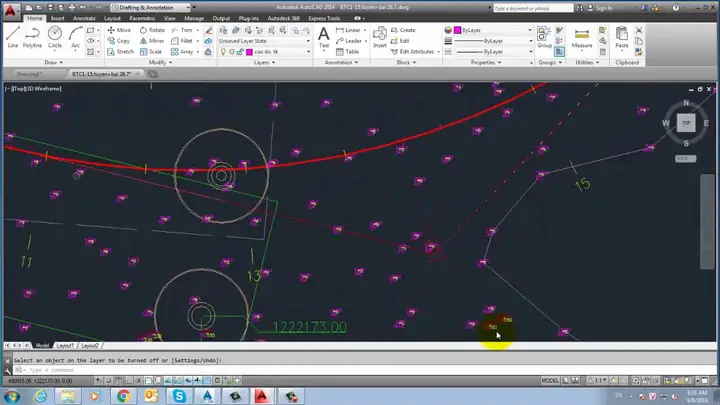Open the object color ByLayer dropdown
Screen dimensions: 720x405
pos(493,30)
